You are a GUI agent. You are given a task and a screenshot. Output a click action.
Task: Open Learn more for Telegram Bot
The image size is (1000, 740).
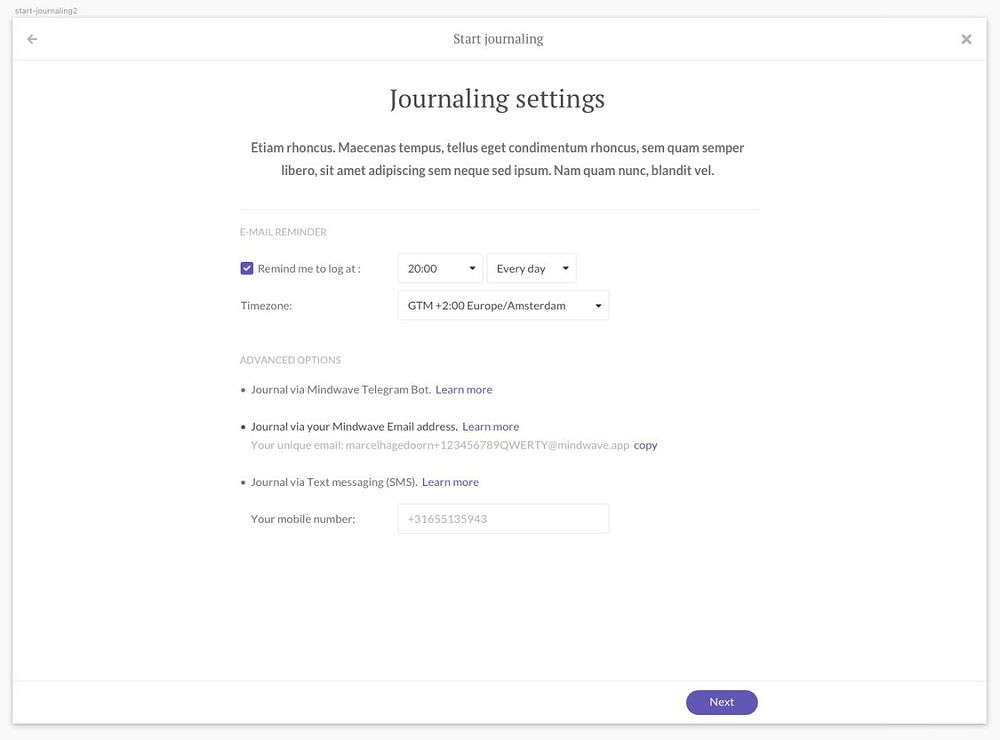tap(464, 389)
